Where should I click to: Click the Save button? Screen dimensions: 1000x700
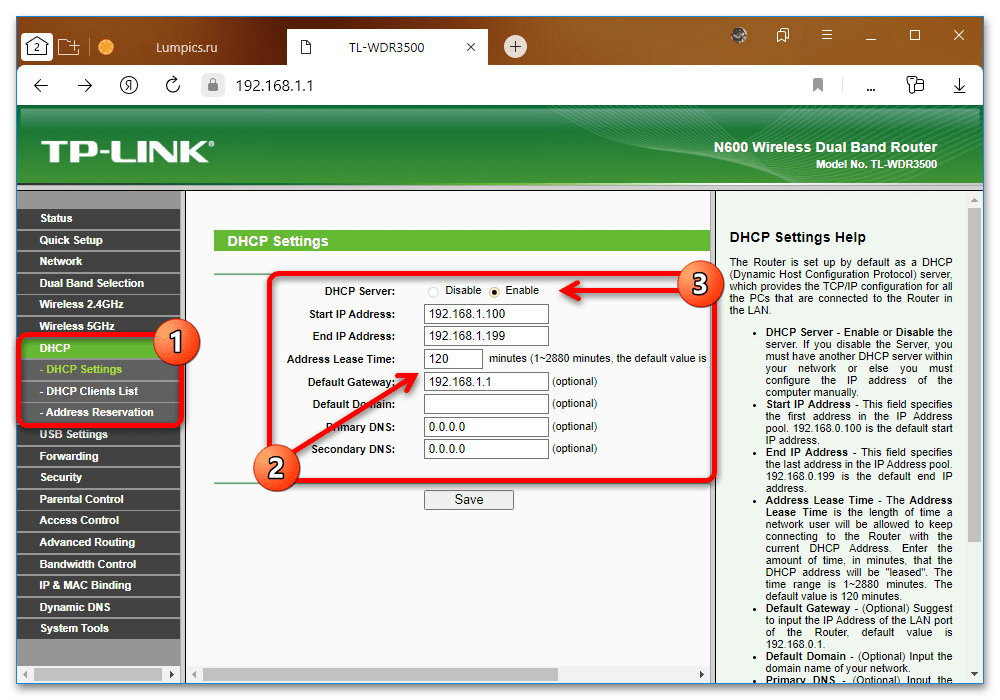[468, 500]
